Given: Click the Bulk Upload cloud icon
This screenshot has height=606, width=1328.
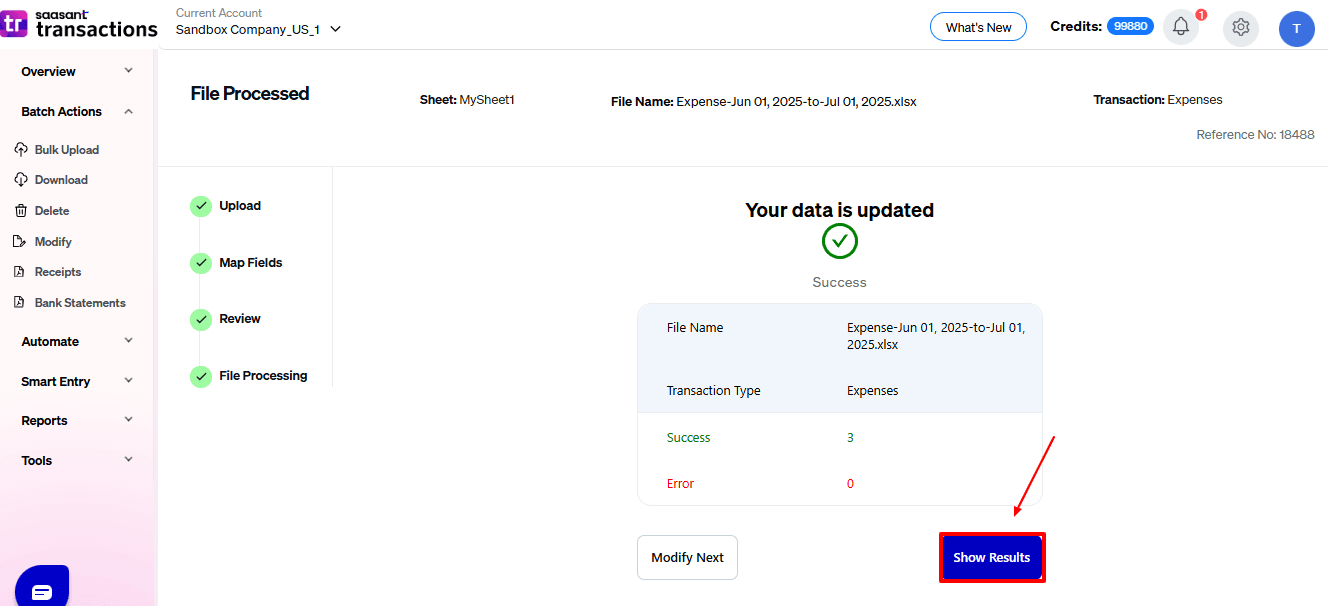Looking at the screenshot, I should click(21, 150).
